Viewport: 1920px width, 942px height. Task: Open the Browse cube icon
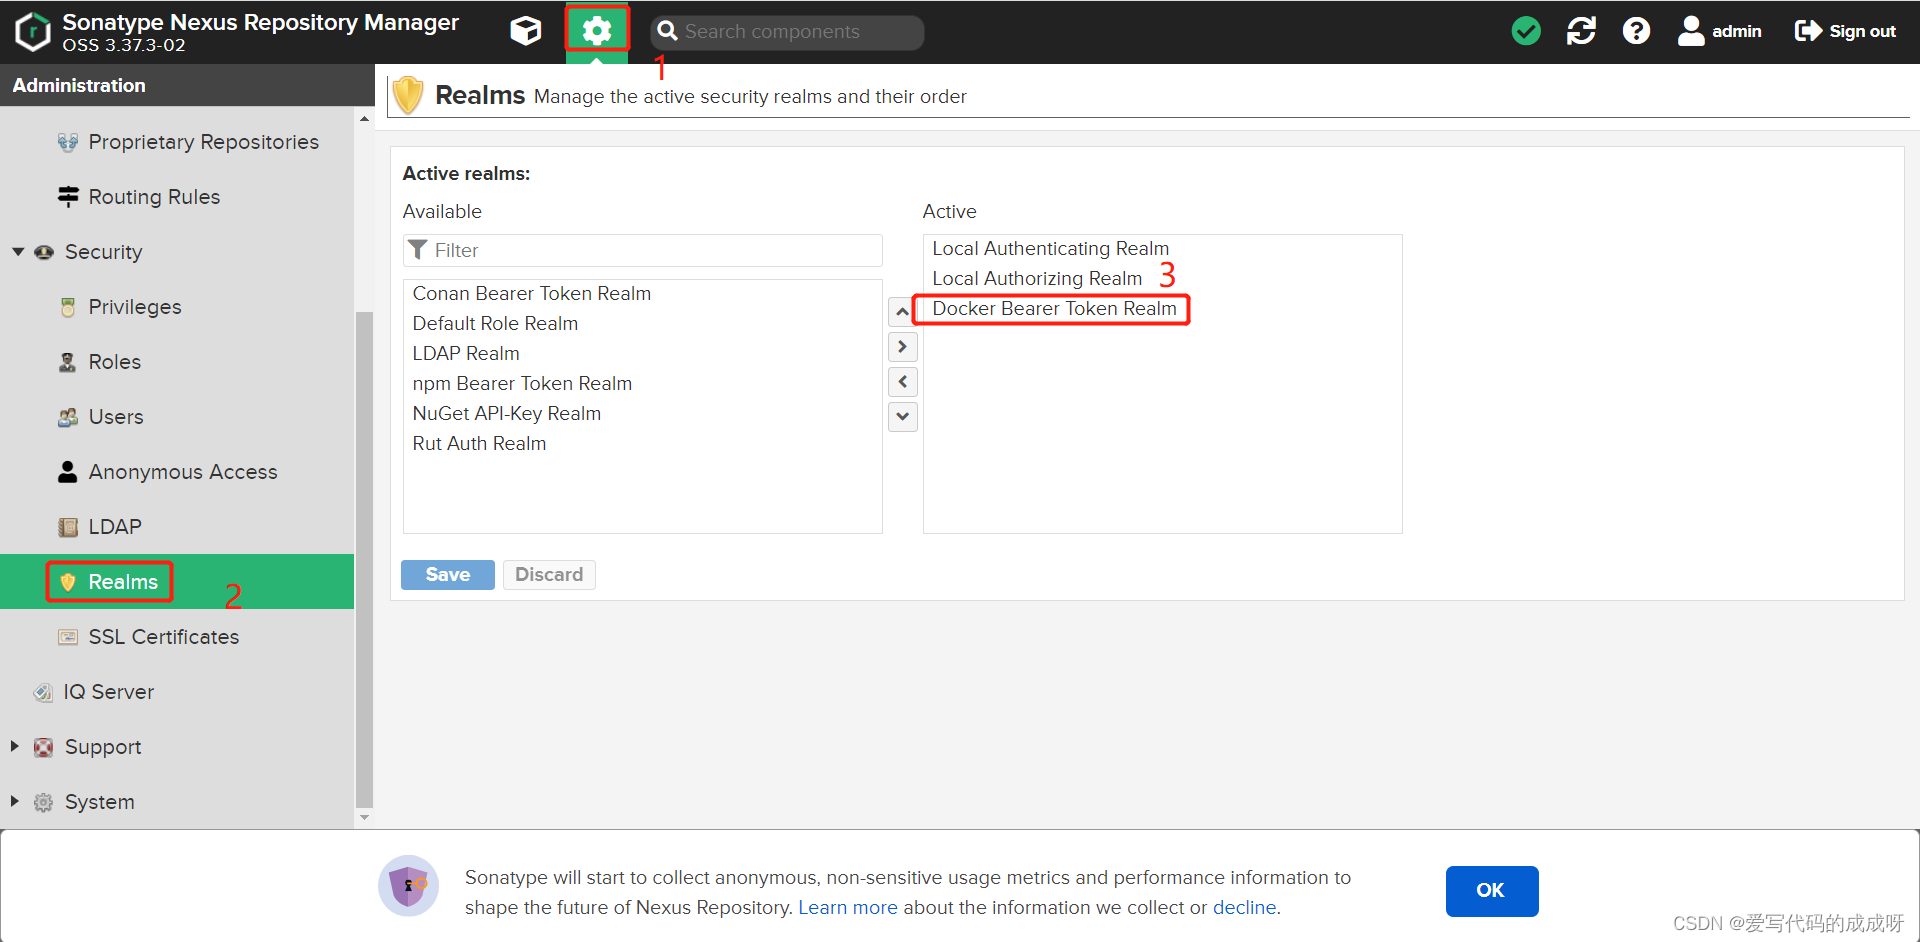click(x=526, y=31)
